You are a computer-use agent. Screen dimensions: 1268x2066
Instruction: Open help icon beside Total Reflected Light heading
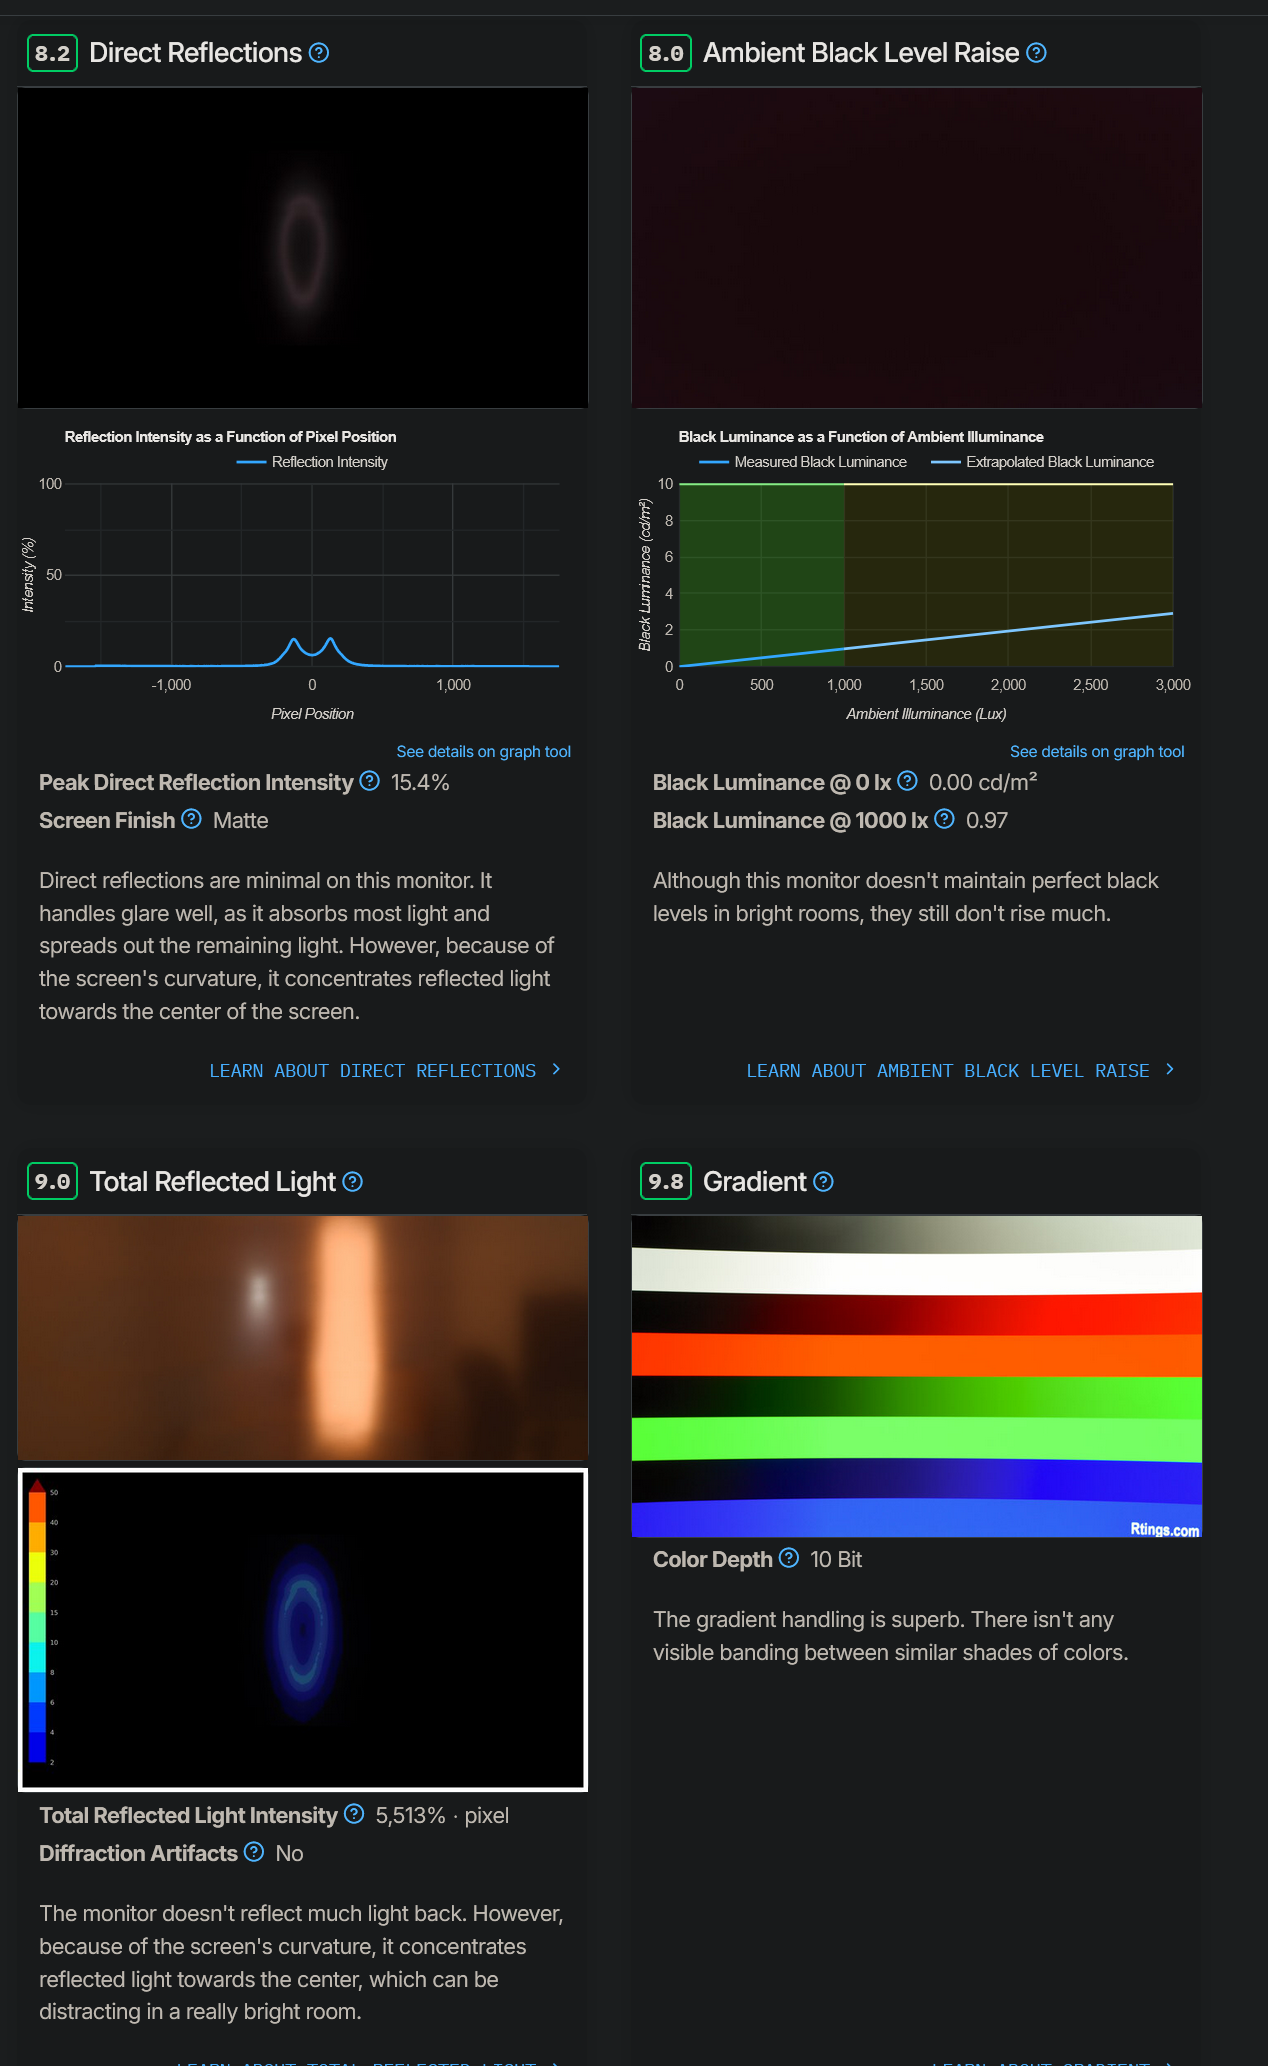(x=353, y=1182)
